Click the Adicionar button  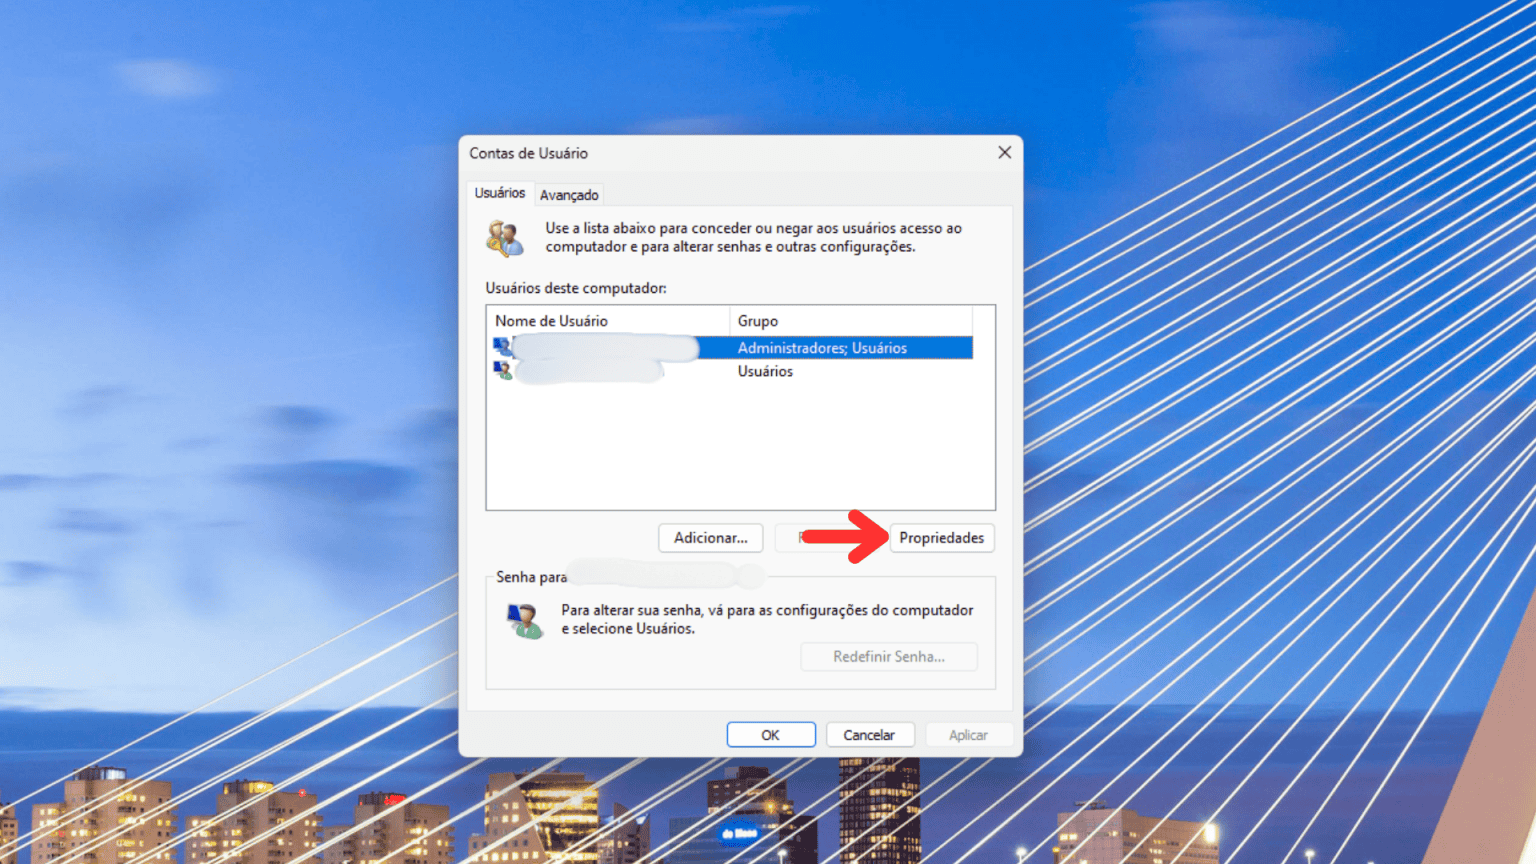point(710,538)
